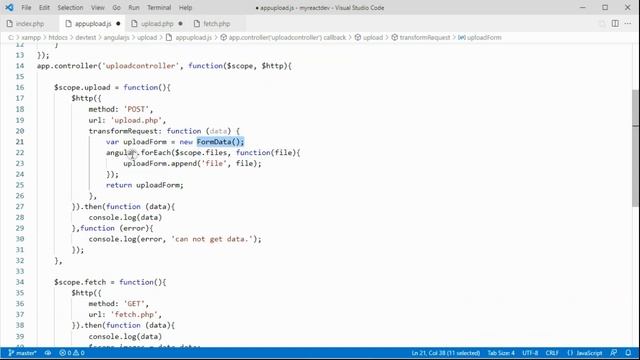This screenshot has height=360, width=640.
Task: Click devtest in the breadcrumb
Action: point(86,38)
